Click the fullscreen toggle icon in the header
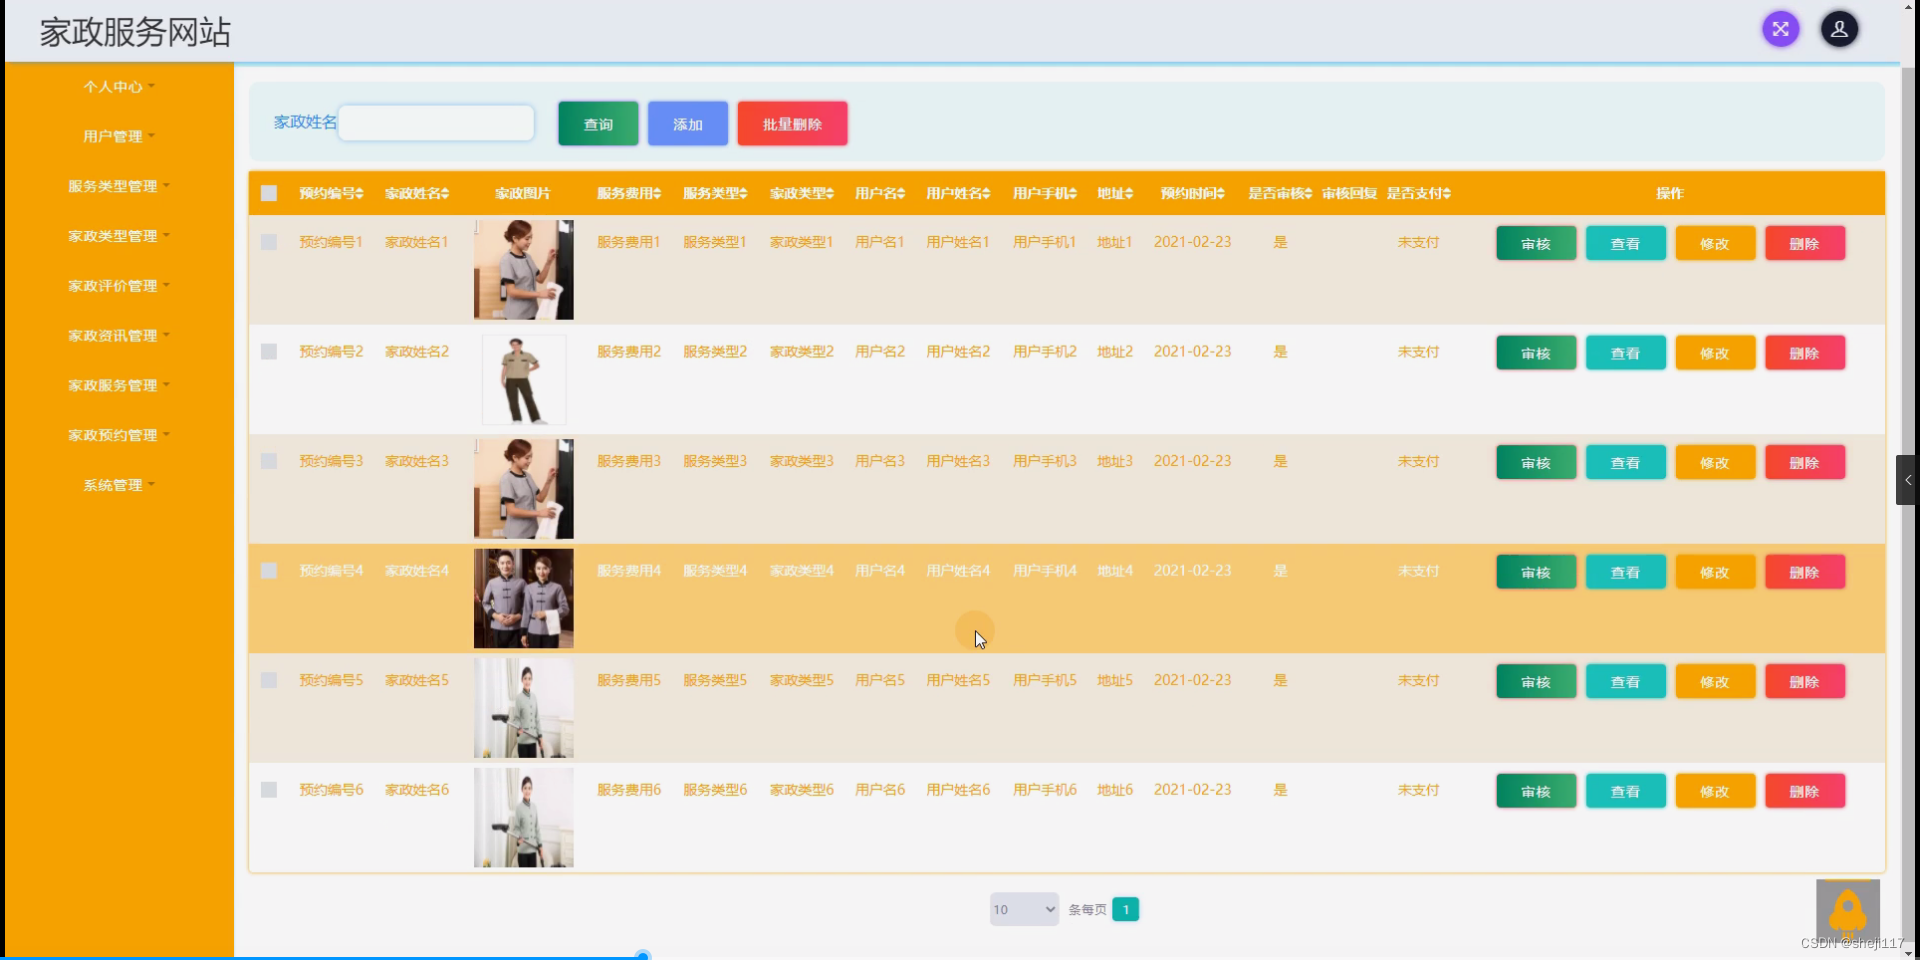The height and width of the screenshot is (960, 1920). tap(1781, 29)
